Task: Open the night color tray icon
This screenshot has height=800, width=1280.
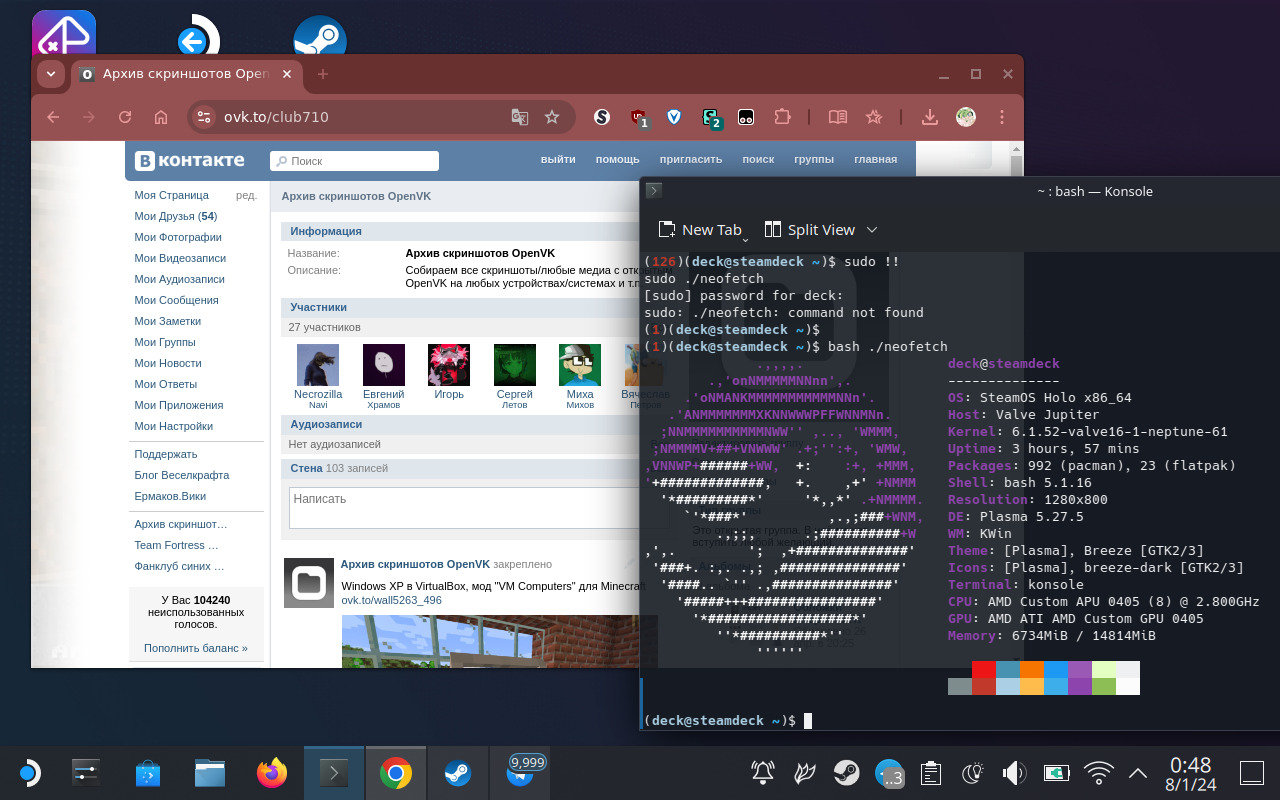Action: 973,773
